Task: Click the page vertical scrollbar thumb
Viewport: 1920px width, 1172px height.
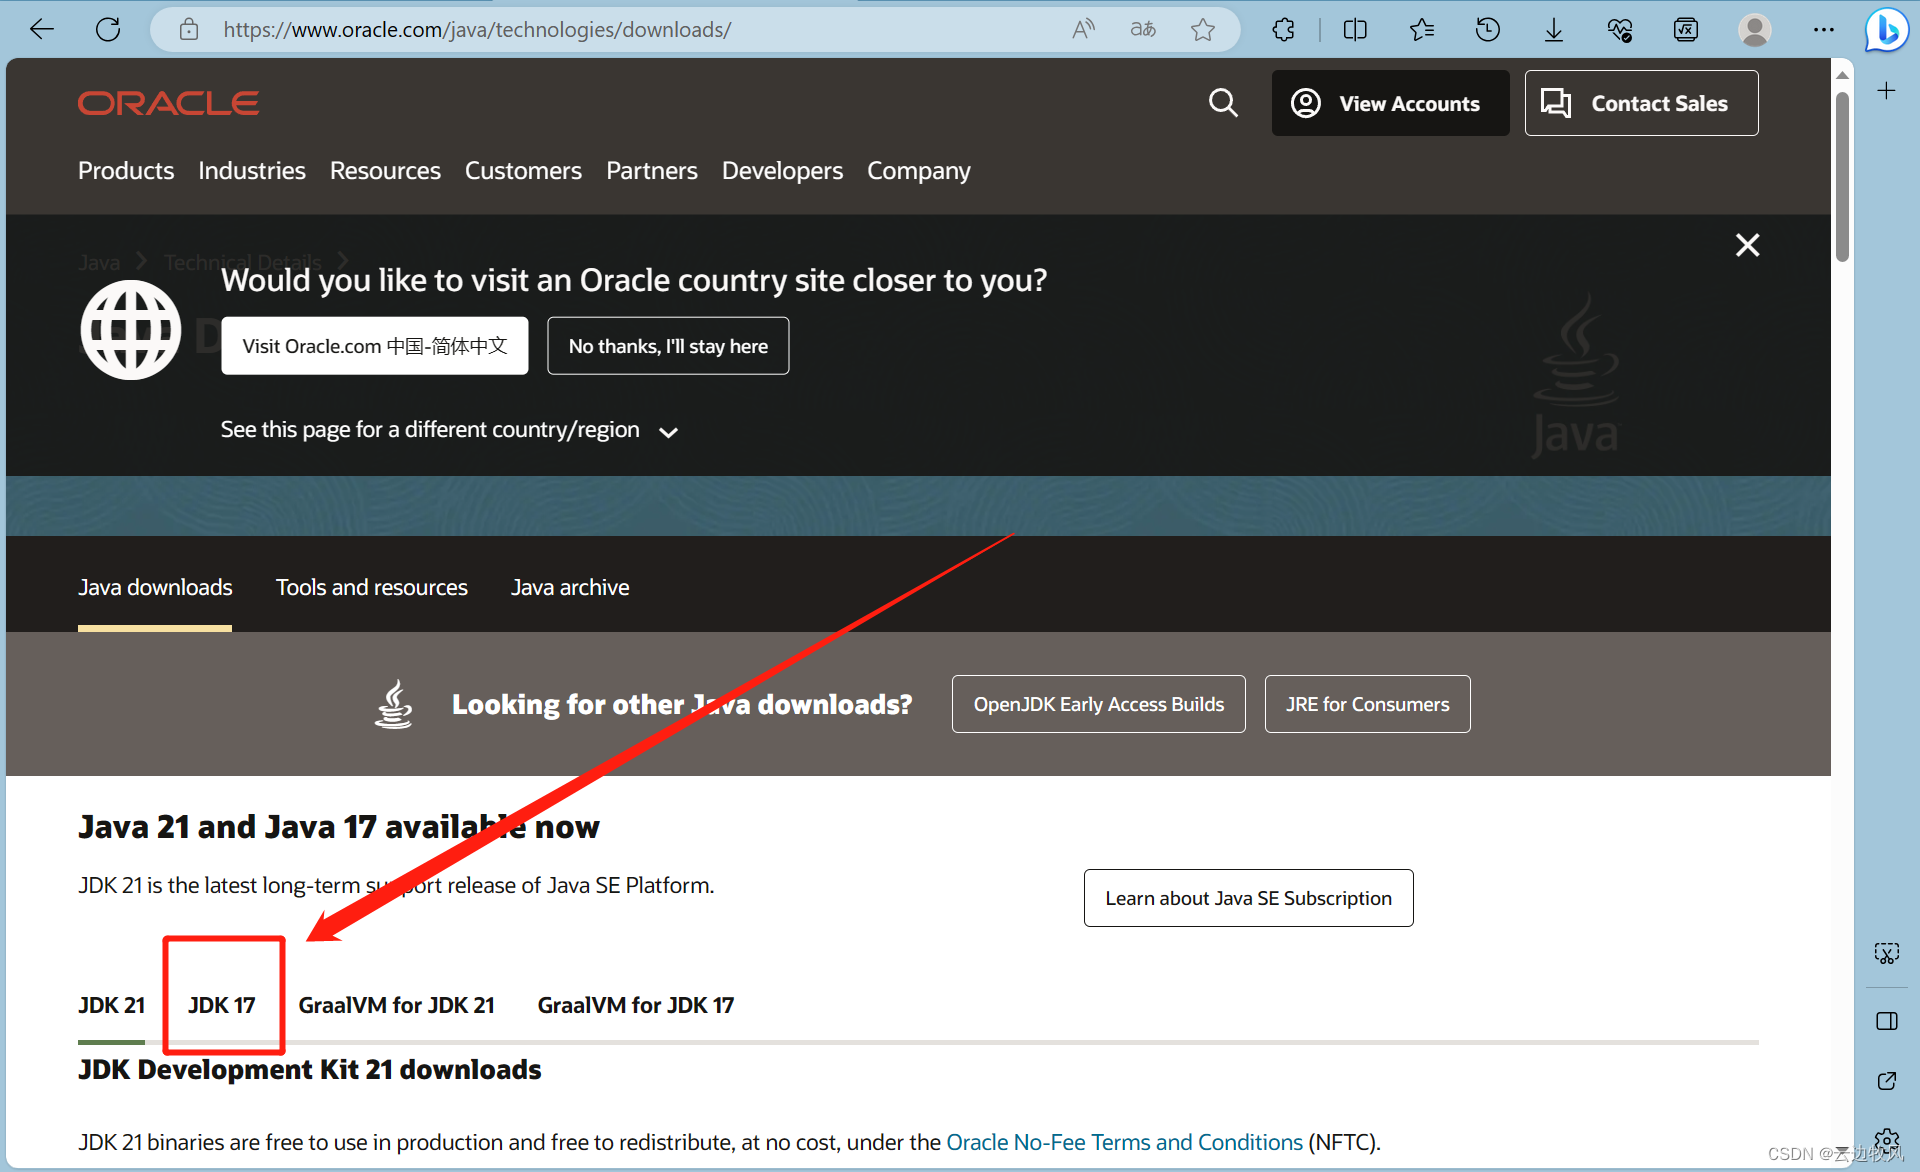Action: pyautogui.click(x=1841, y=175)
